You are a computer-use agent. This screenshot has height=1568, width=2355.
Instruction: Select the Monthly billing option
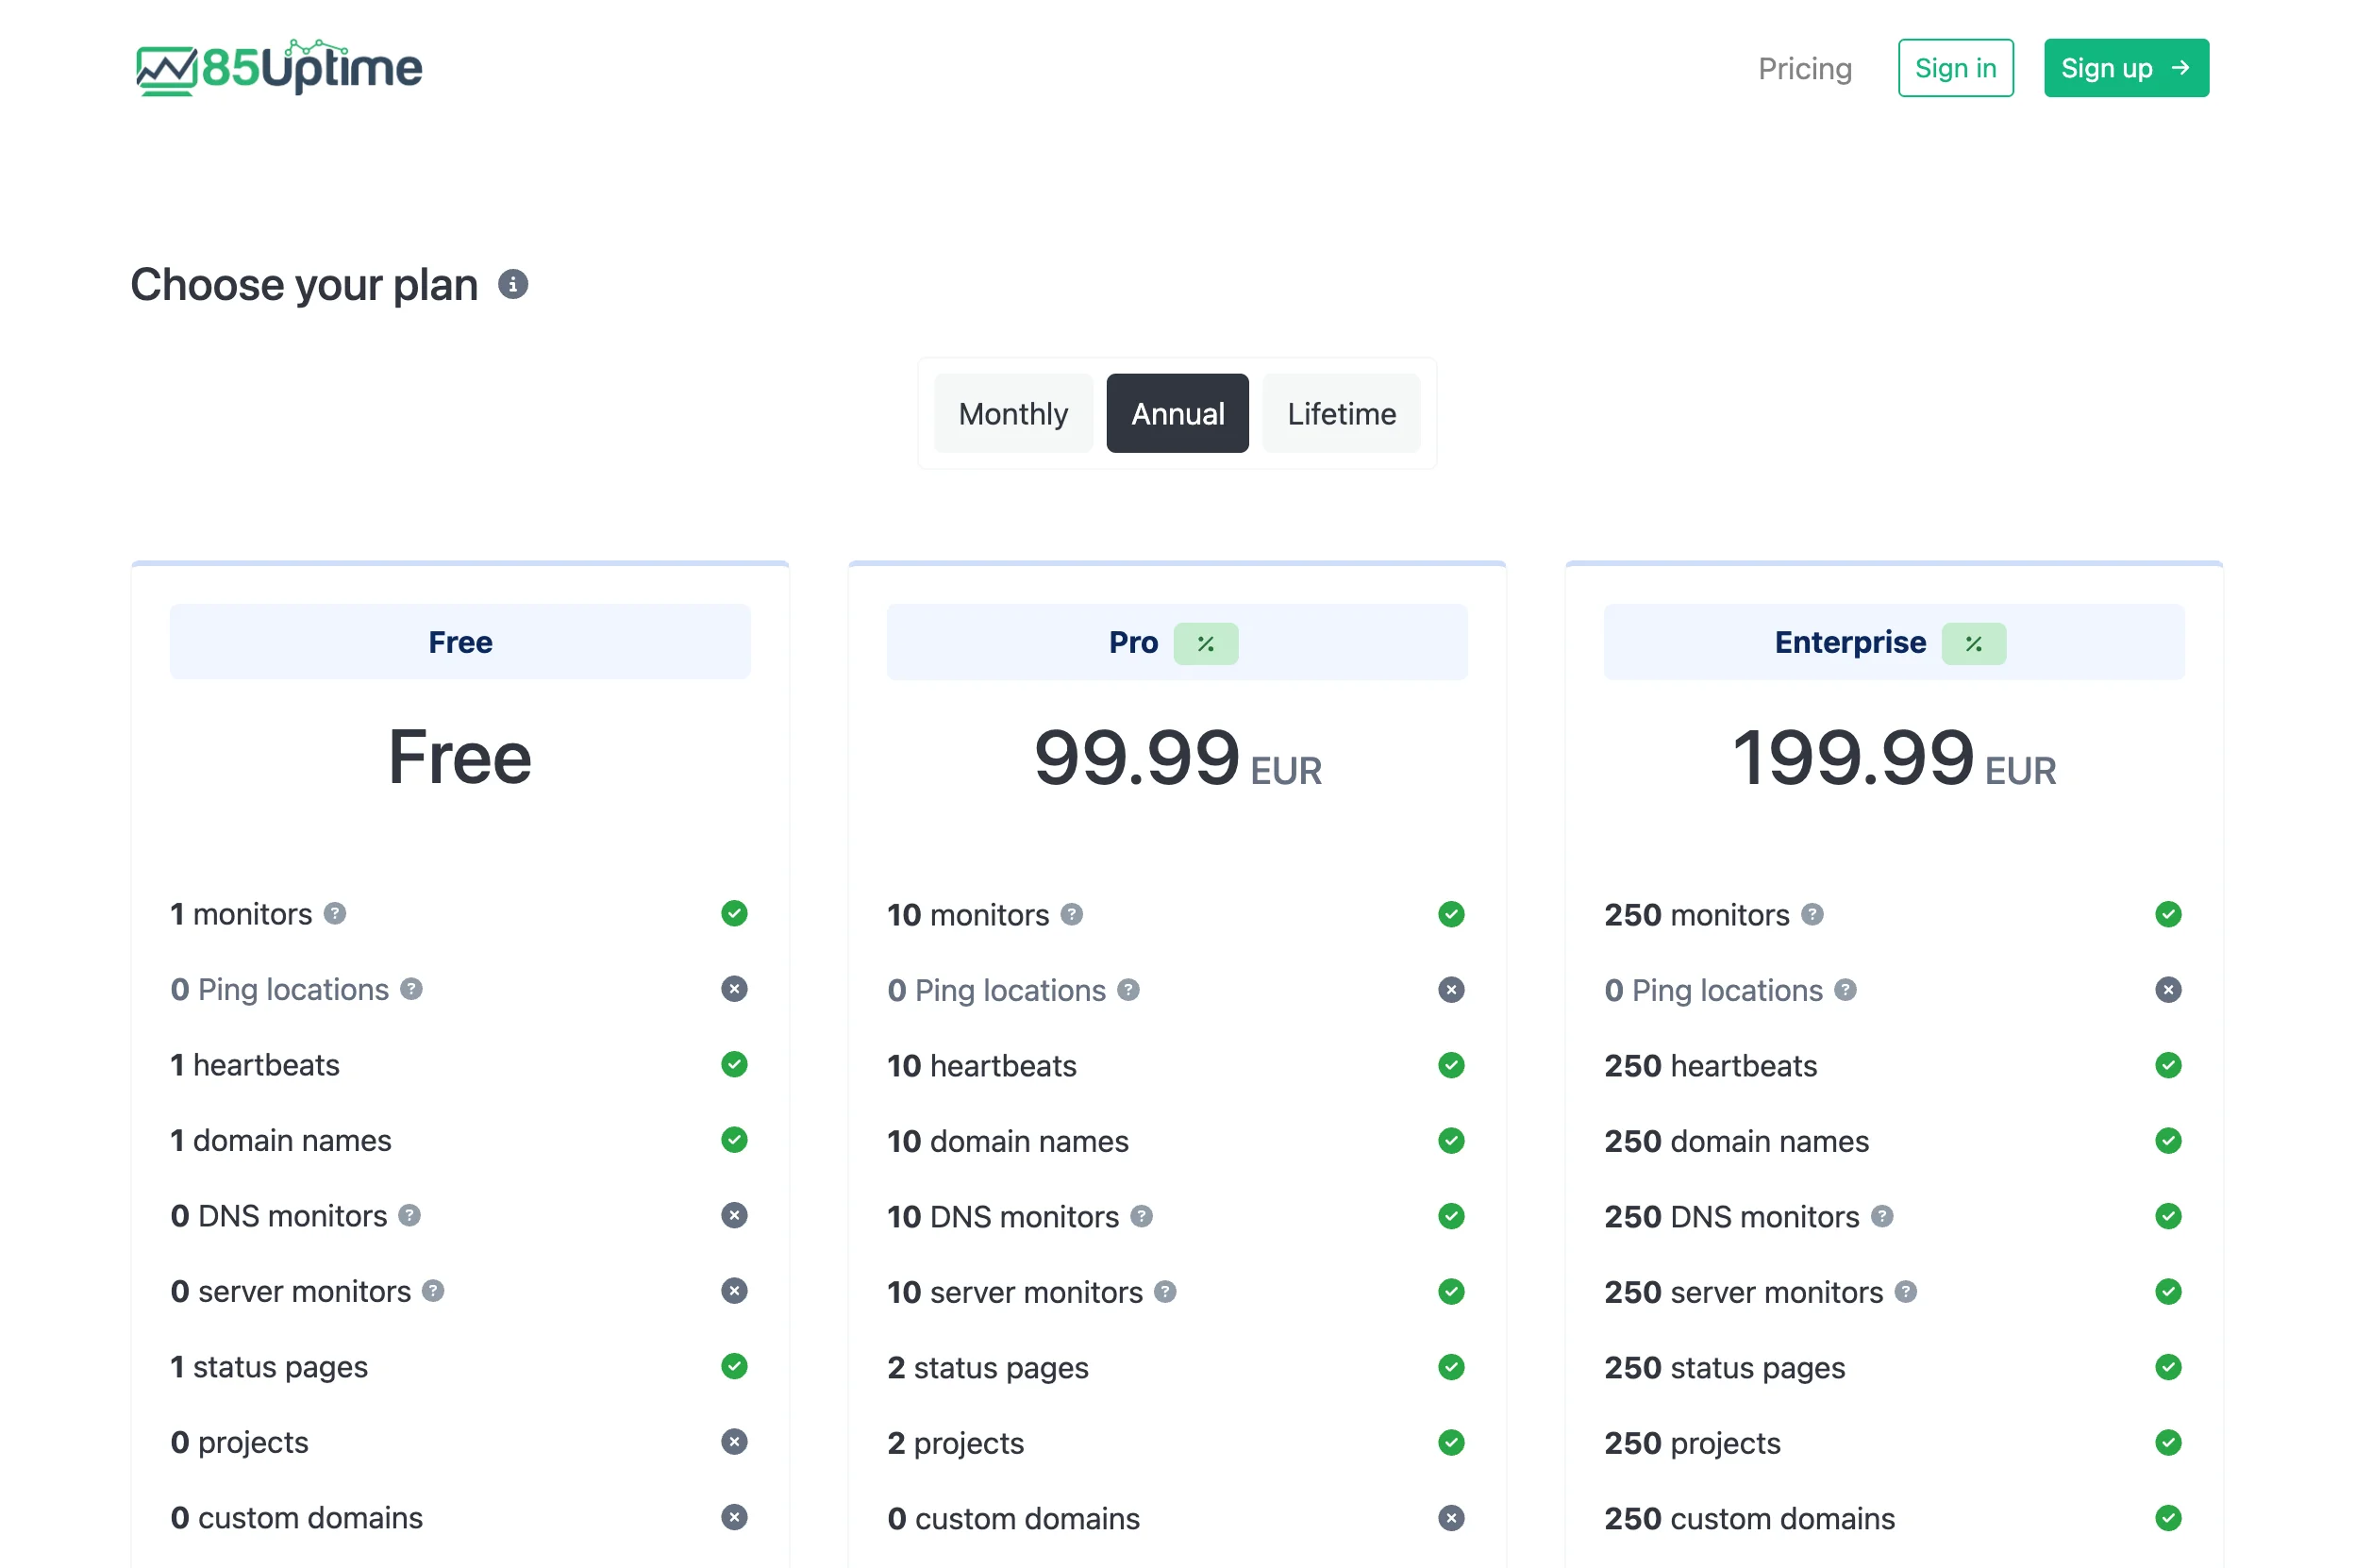click(1012, 414)
